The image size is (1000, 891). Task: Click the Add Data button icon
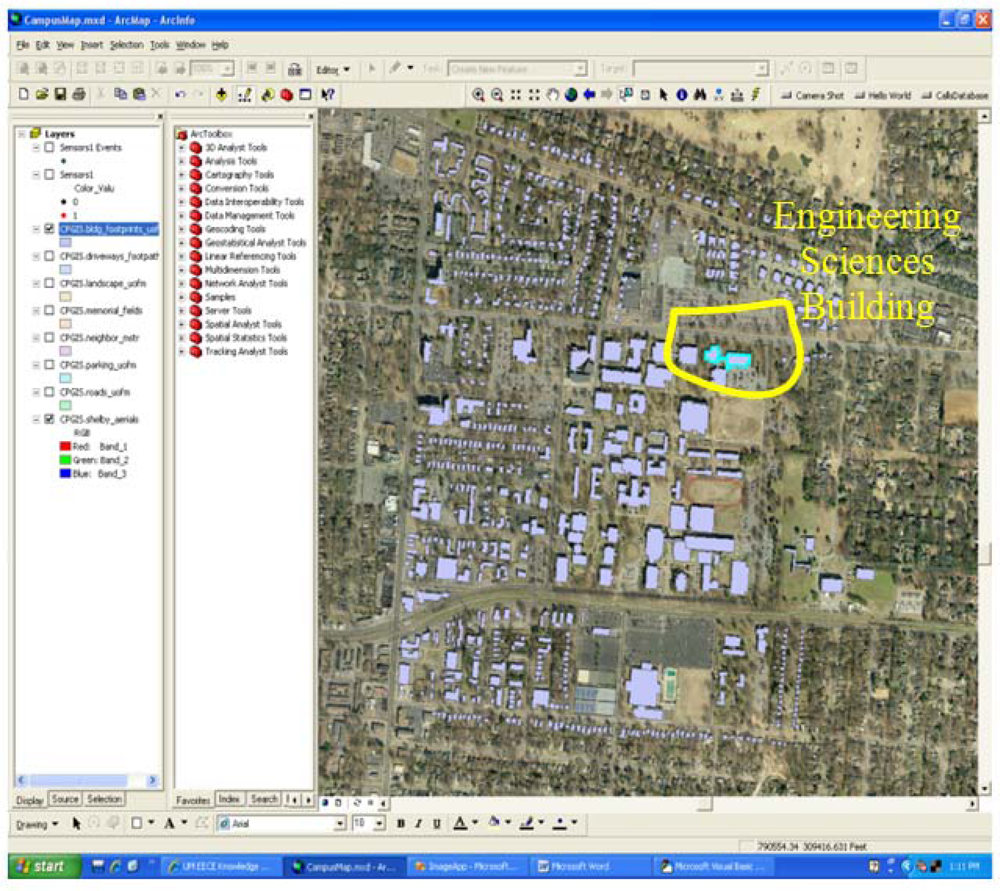(221, 95)
